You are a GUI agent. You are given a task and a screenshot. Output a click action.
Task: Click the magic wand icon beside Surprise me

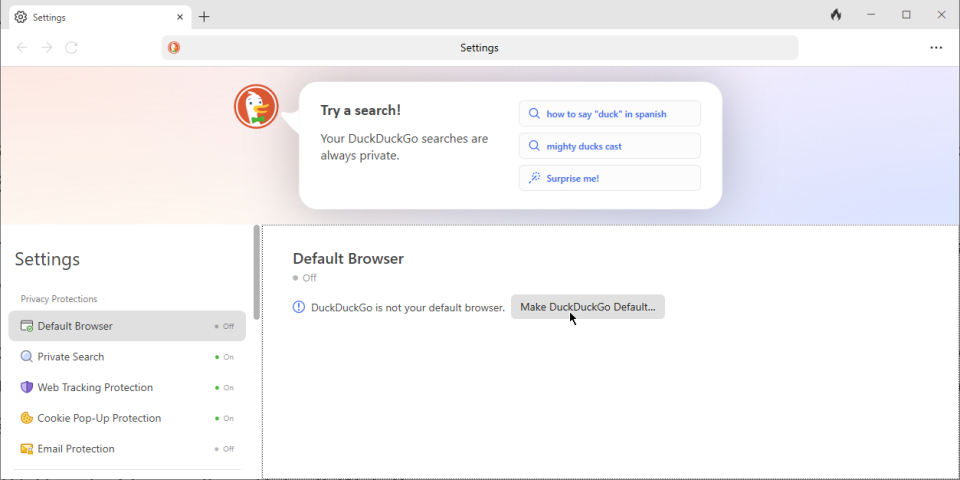click(534, 178)
